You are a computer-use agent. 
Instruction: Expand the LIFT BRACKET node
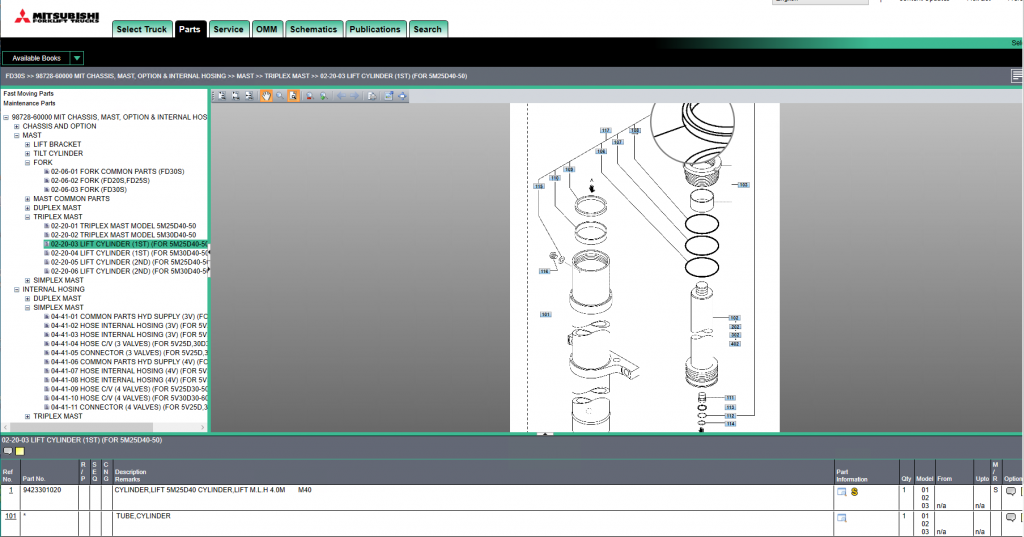(x=27, y=145)
